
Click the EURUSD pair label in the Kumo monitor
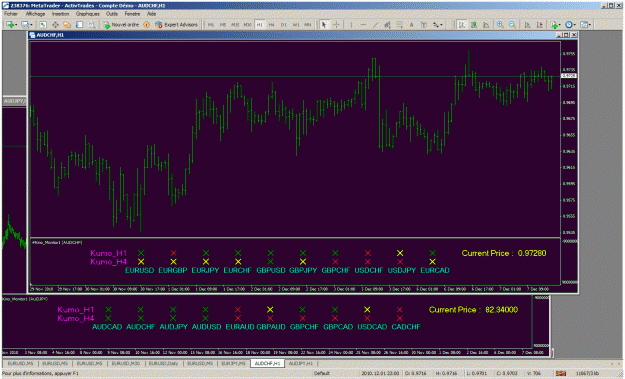[140, 270]
